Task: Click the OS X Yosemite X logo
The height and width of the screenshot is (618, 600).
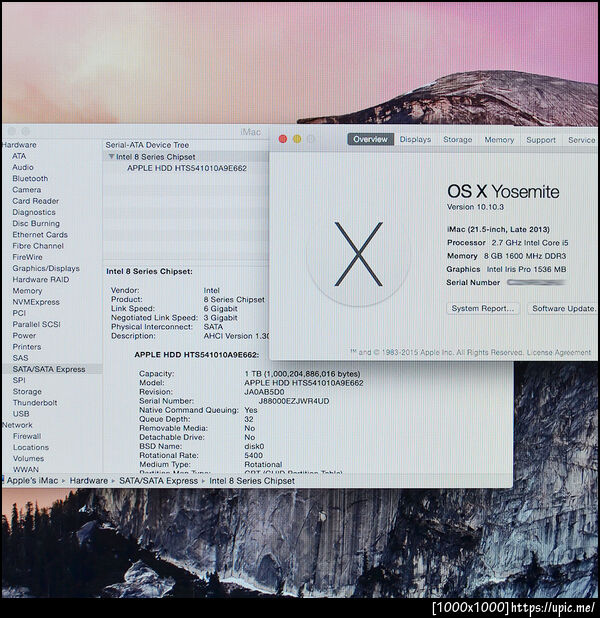Action: click(358, 254)
